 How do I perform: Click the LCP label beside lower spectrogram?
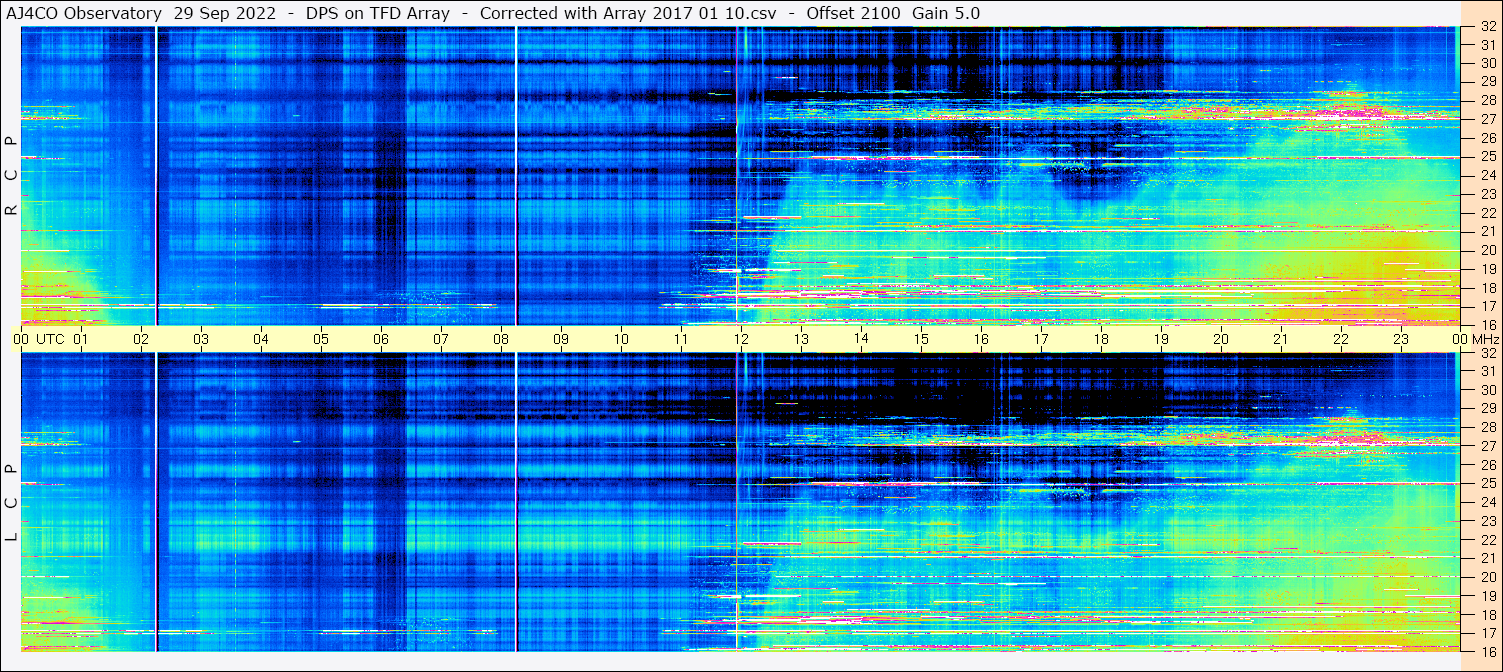(12, 503)
